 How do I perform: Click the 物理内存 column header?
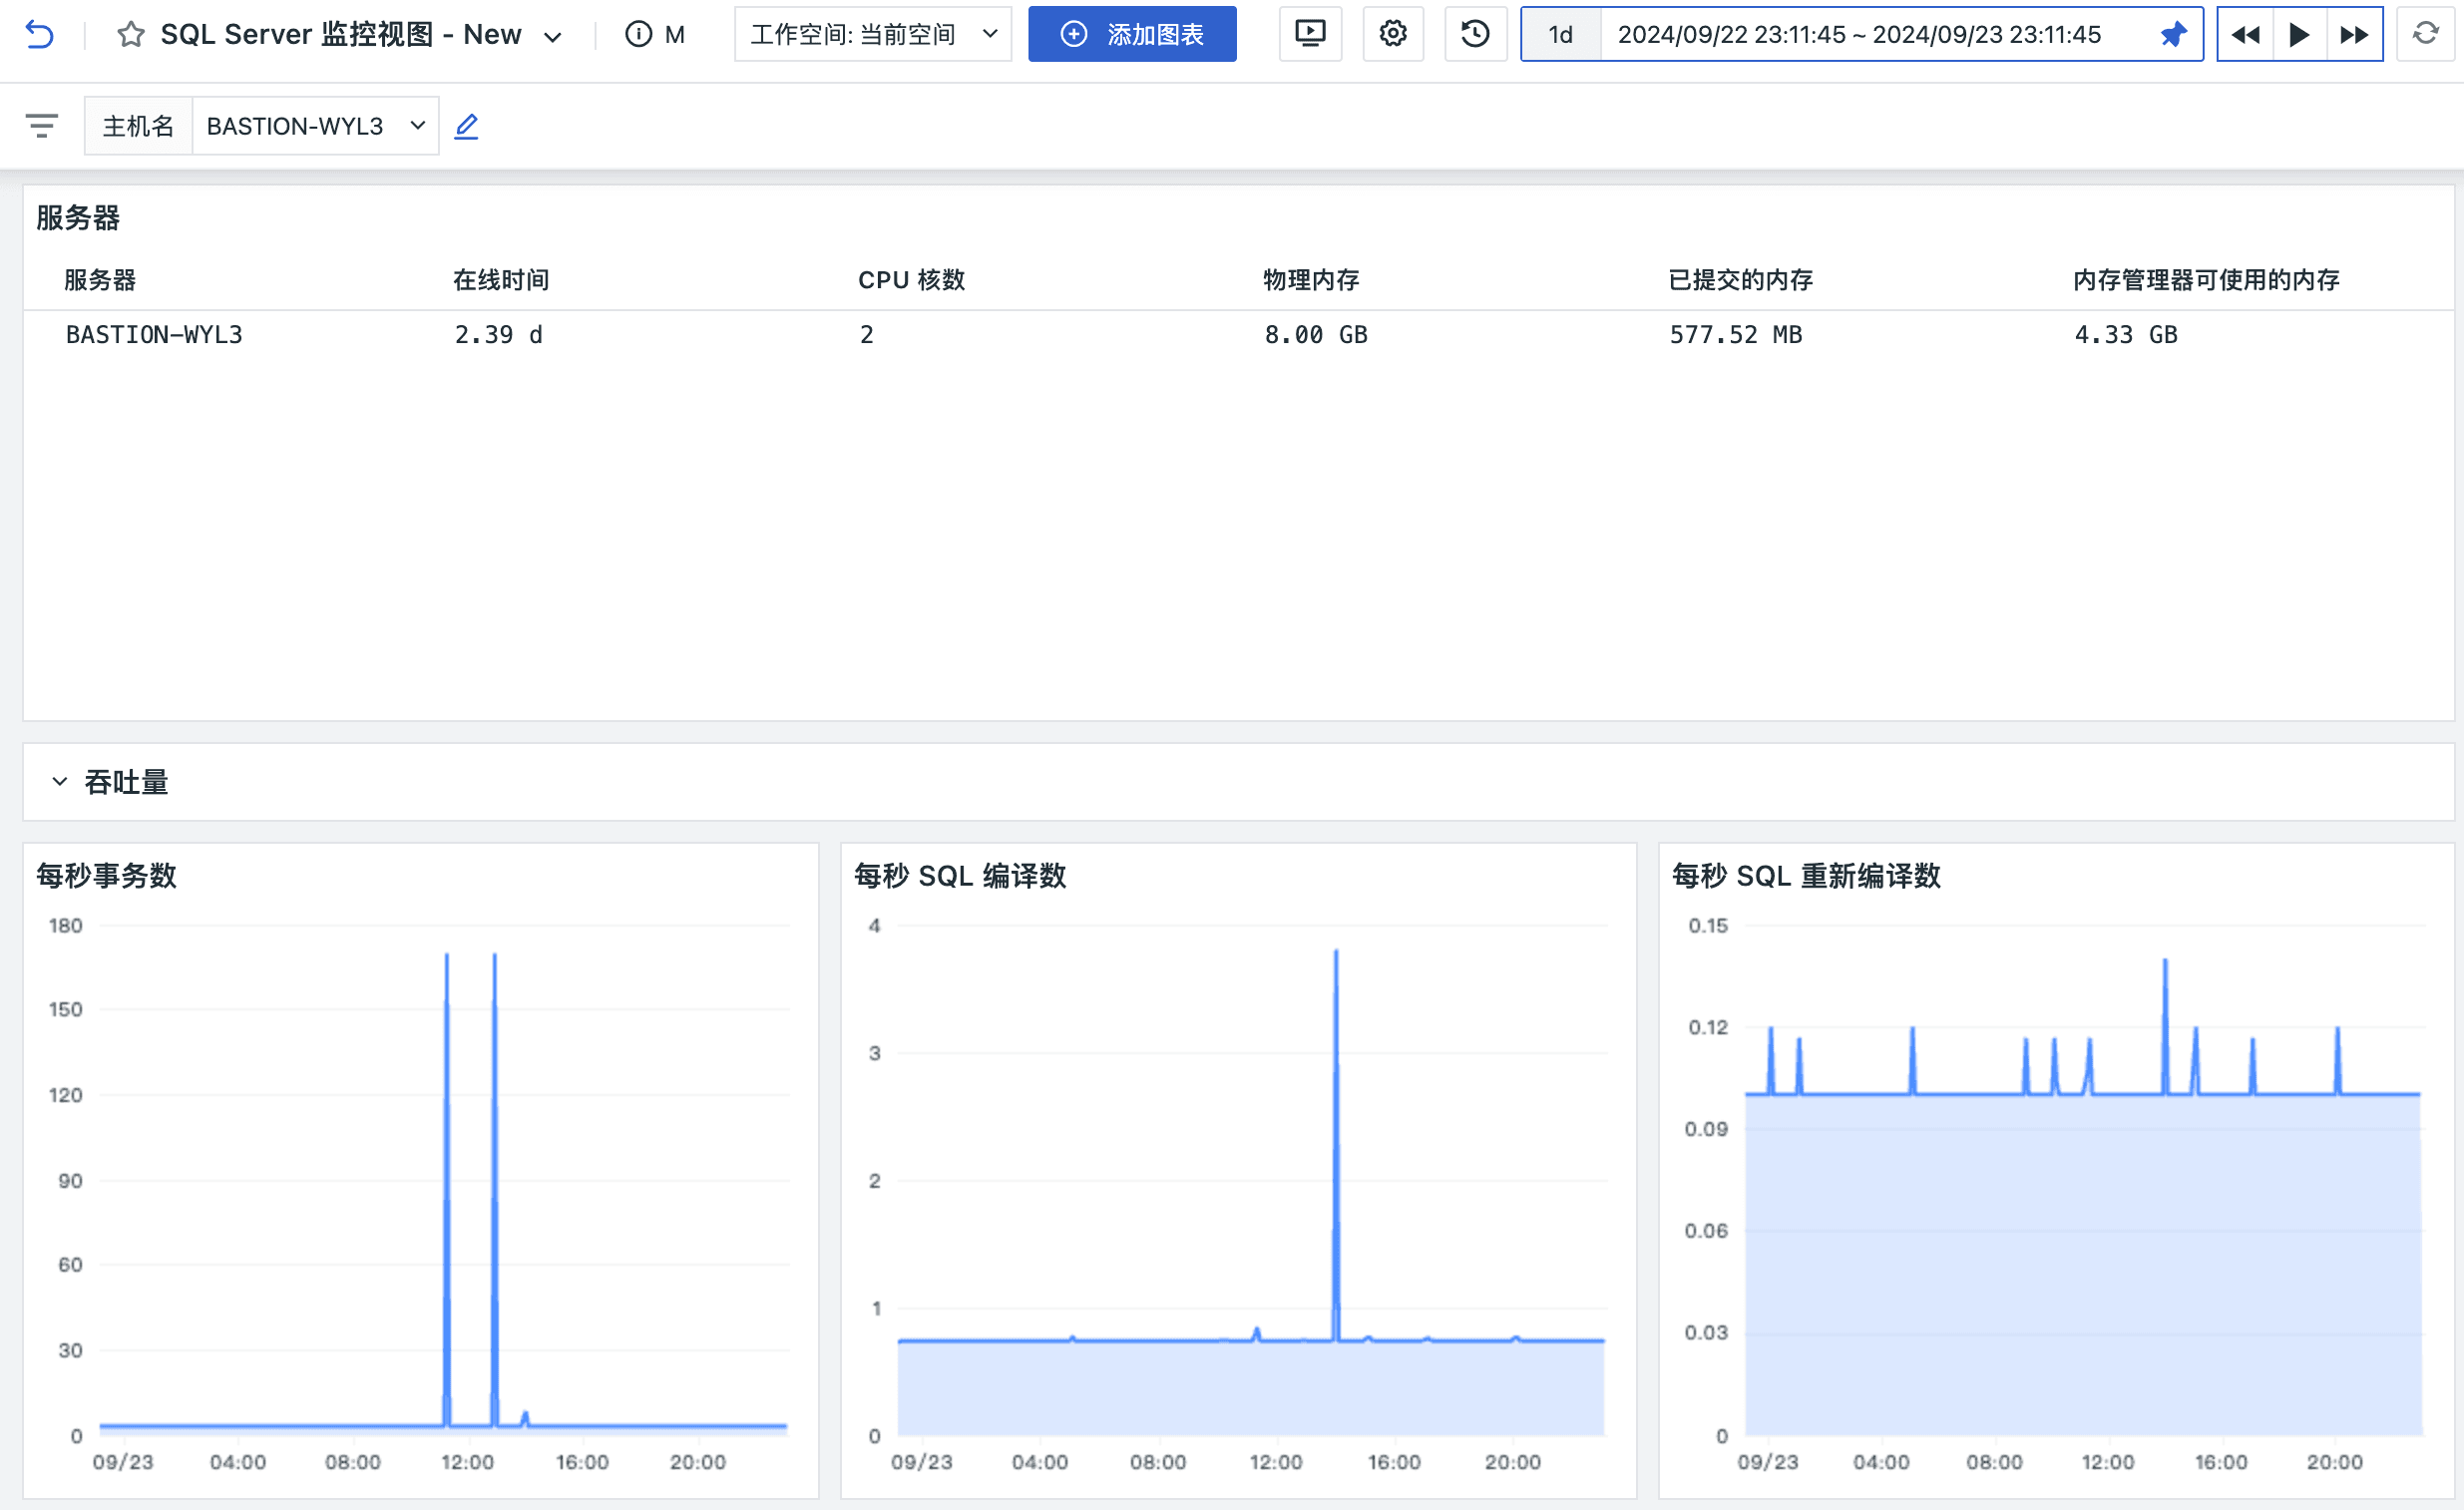(x=1311, y=279)
